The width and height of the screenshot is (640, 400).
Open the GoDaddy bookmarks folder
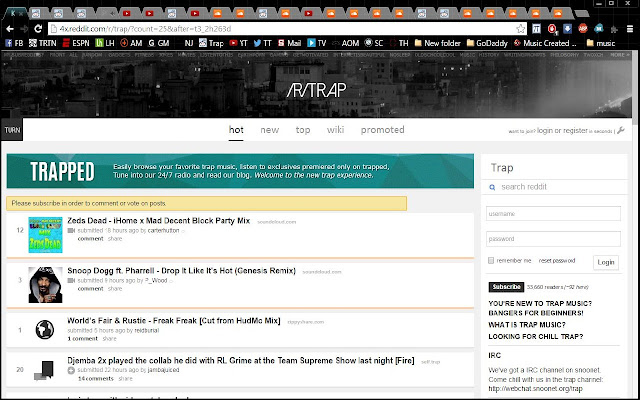487,43
